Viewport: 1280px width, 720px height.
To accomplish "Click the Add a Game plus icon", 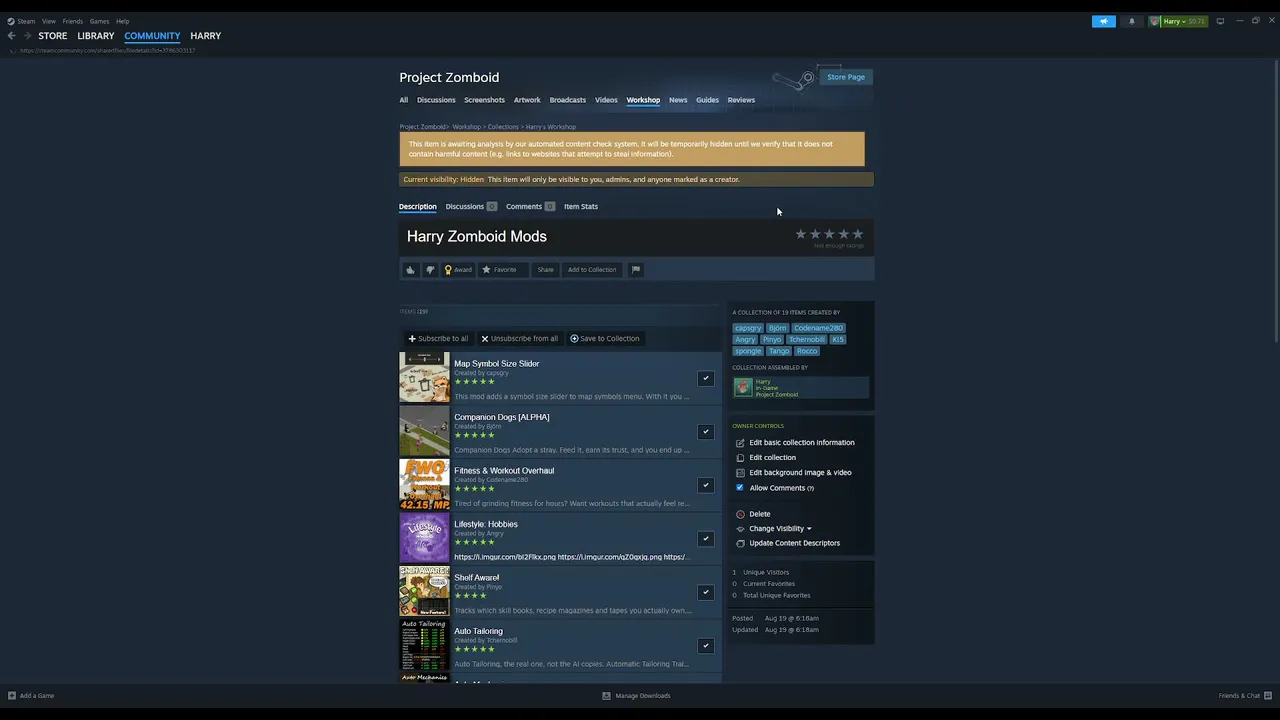I will 12,696.
